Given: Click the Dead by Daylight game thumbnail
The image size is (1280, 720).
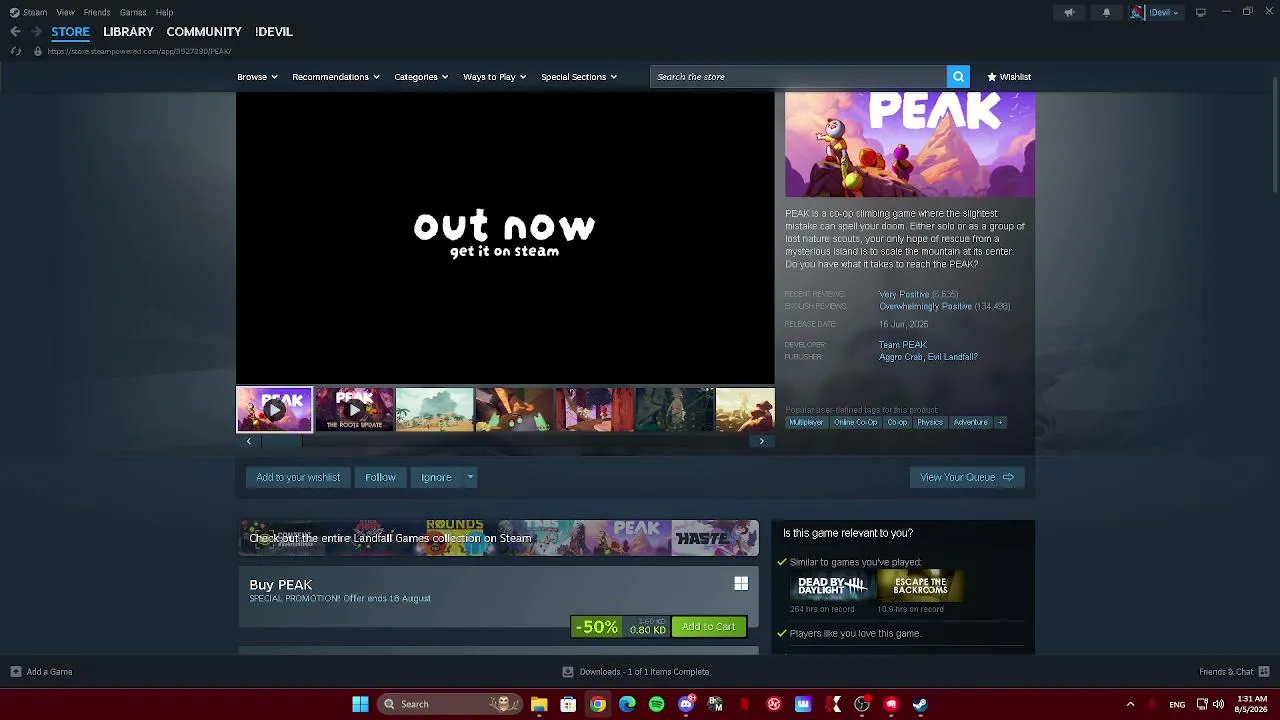Looking at the screenshot, I should [830, 586].
